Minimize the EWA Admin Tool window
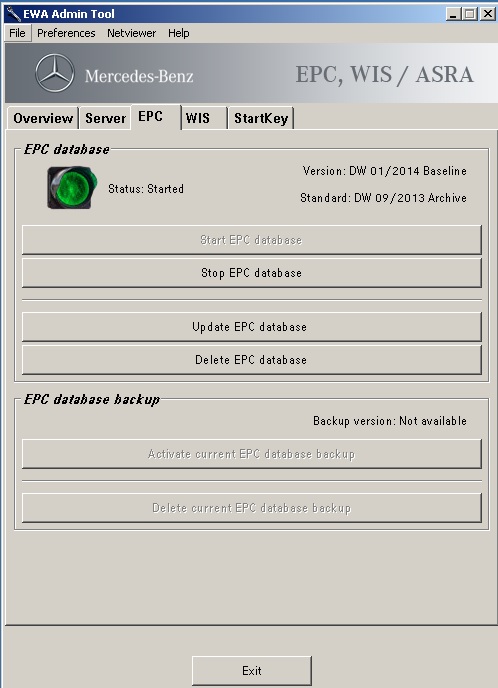 point(453,14)
